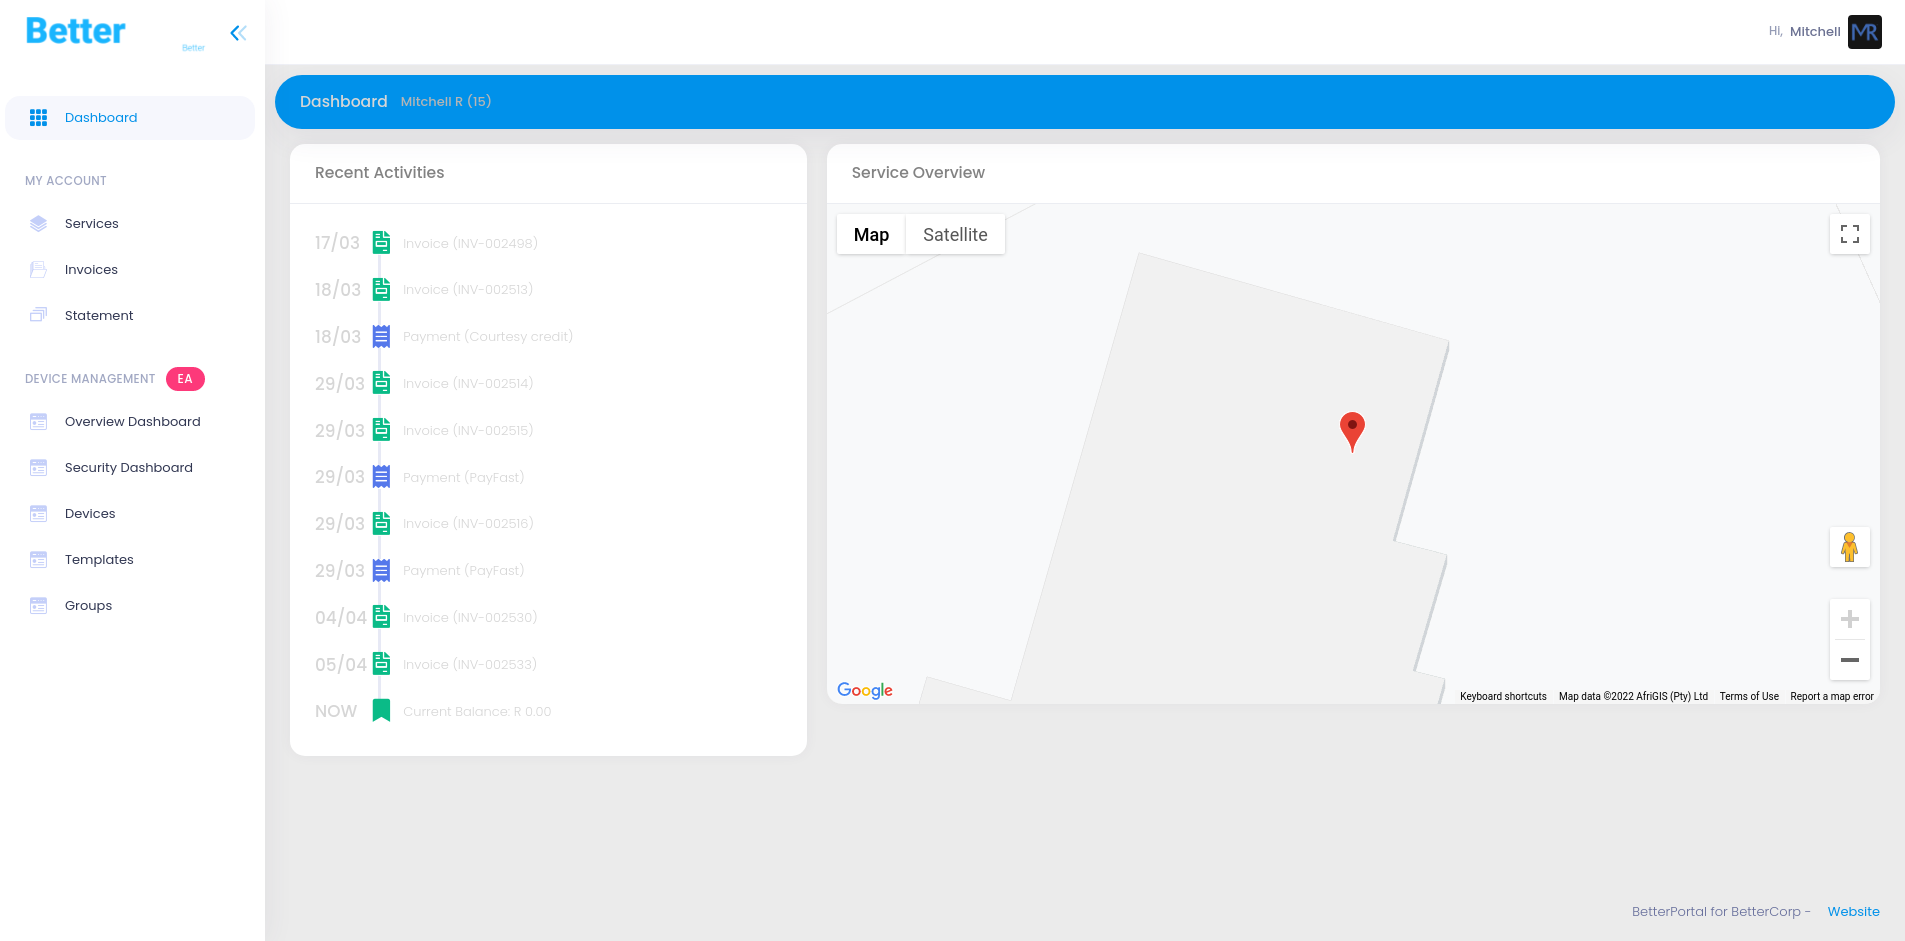Viewport: 1905px width, 941px height.
Task: Open the Security Dashboard panel icon
Action: point(38,467)
